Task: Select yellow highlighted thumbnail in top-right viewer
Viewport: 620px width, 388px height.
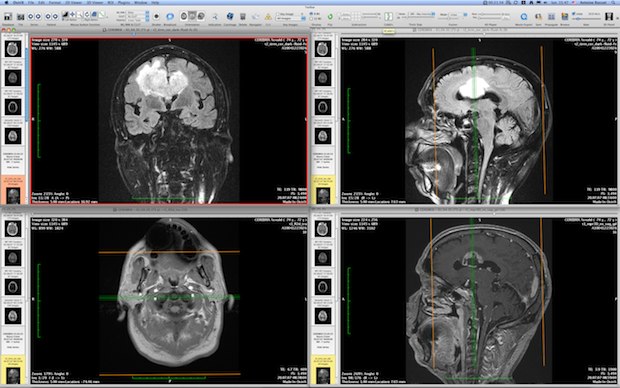Action: click(323, 190)
